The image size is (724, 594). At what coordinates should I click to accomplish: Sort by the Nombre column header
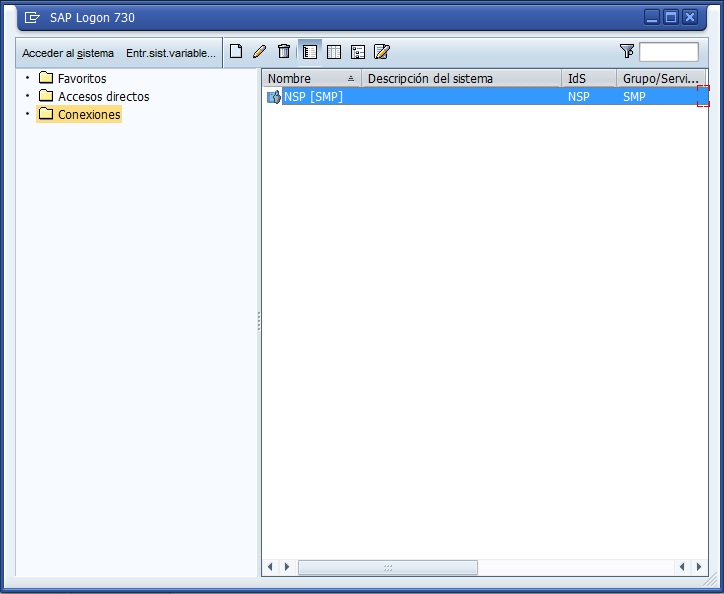tap(312, 79)
